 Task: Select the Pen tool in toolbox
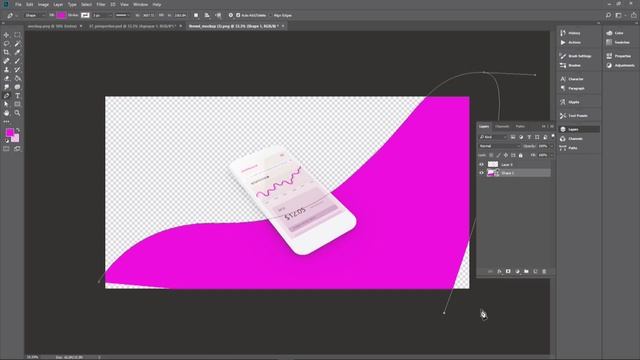tap(7, 96)
